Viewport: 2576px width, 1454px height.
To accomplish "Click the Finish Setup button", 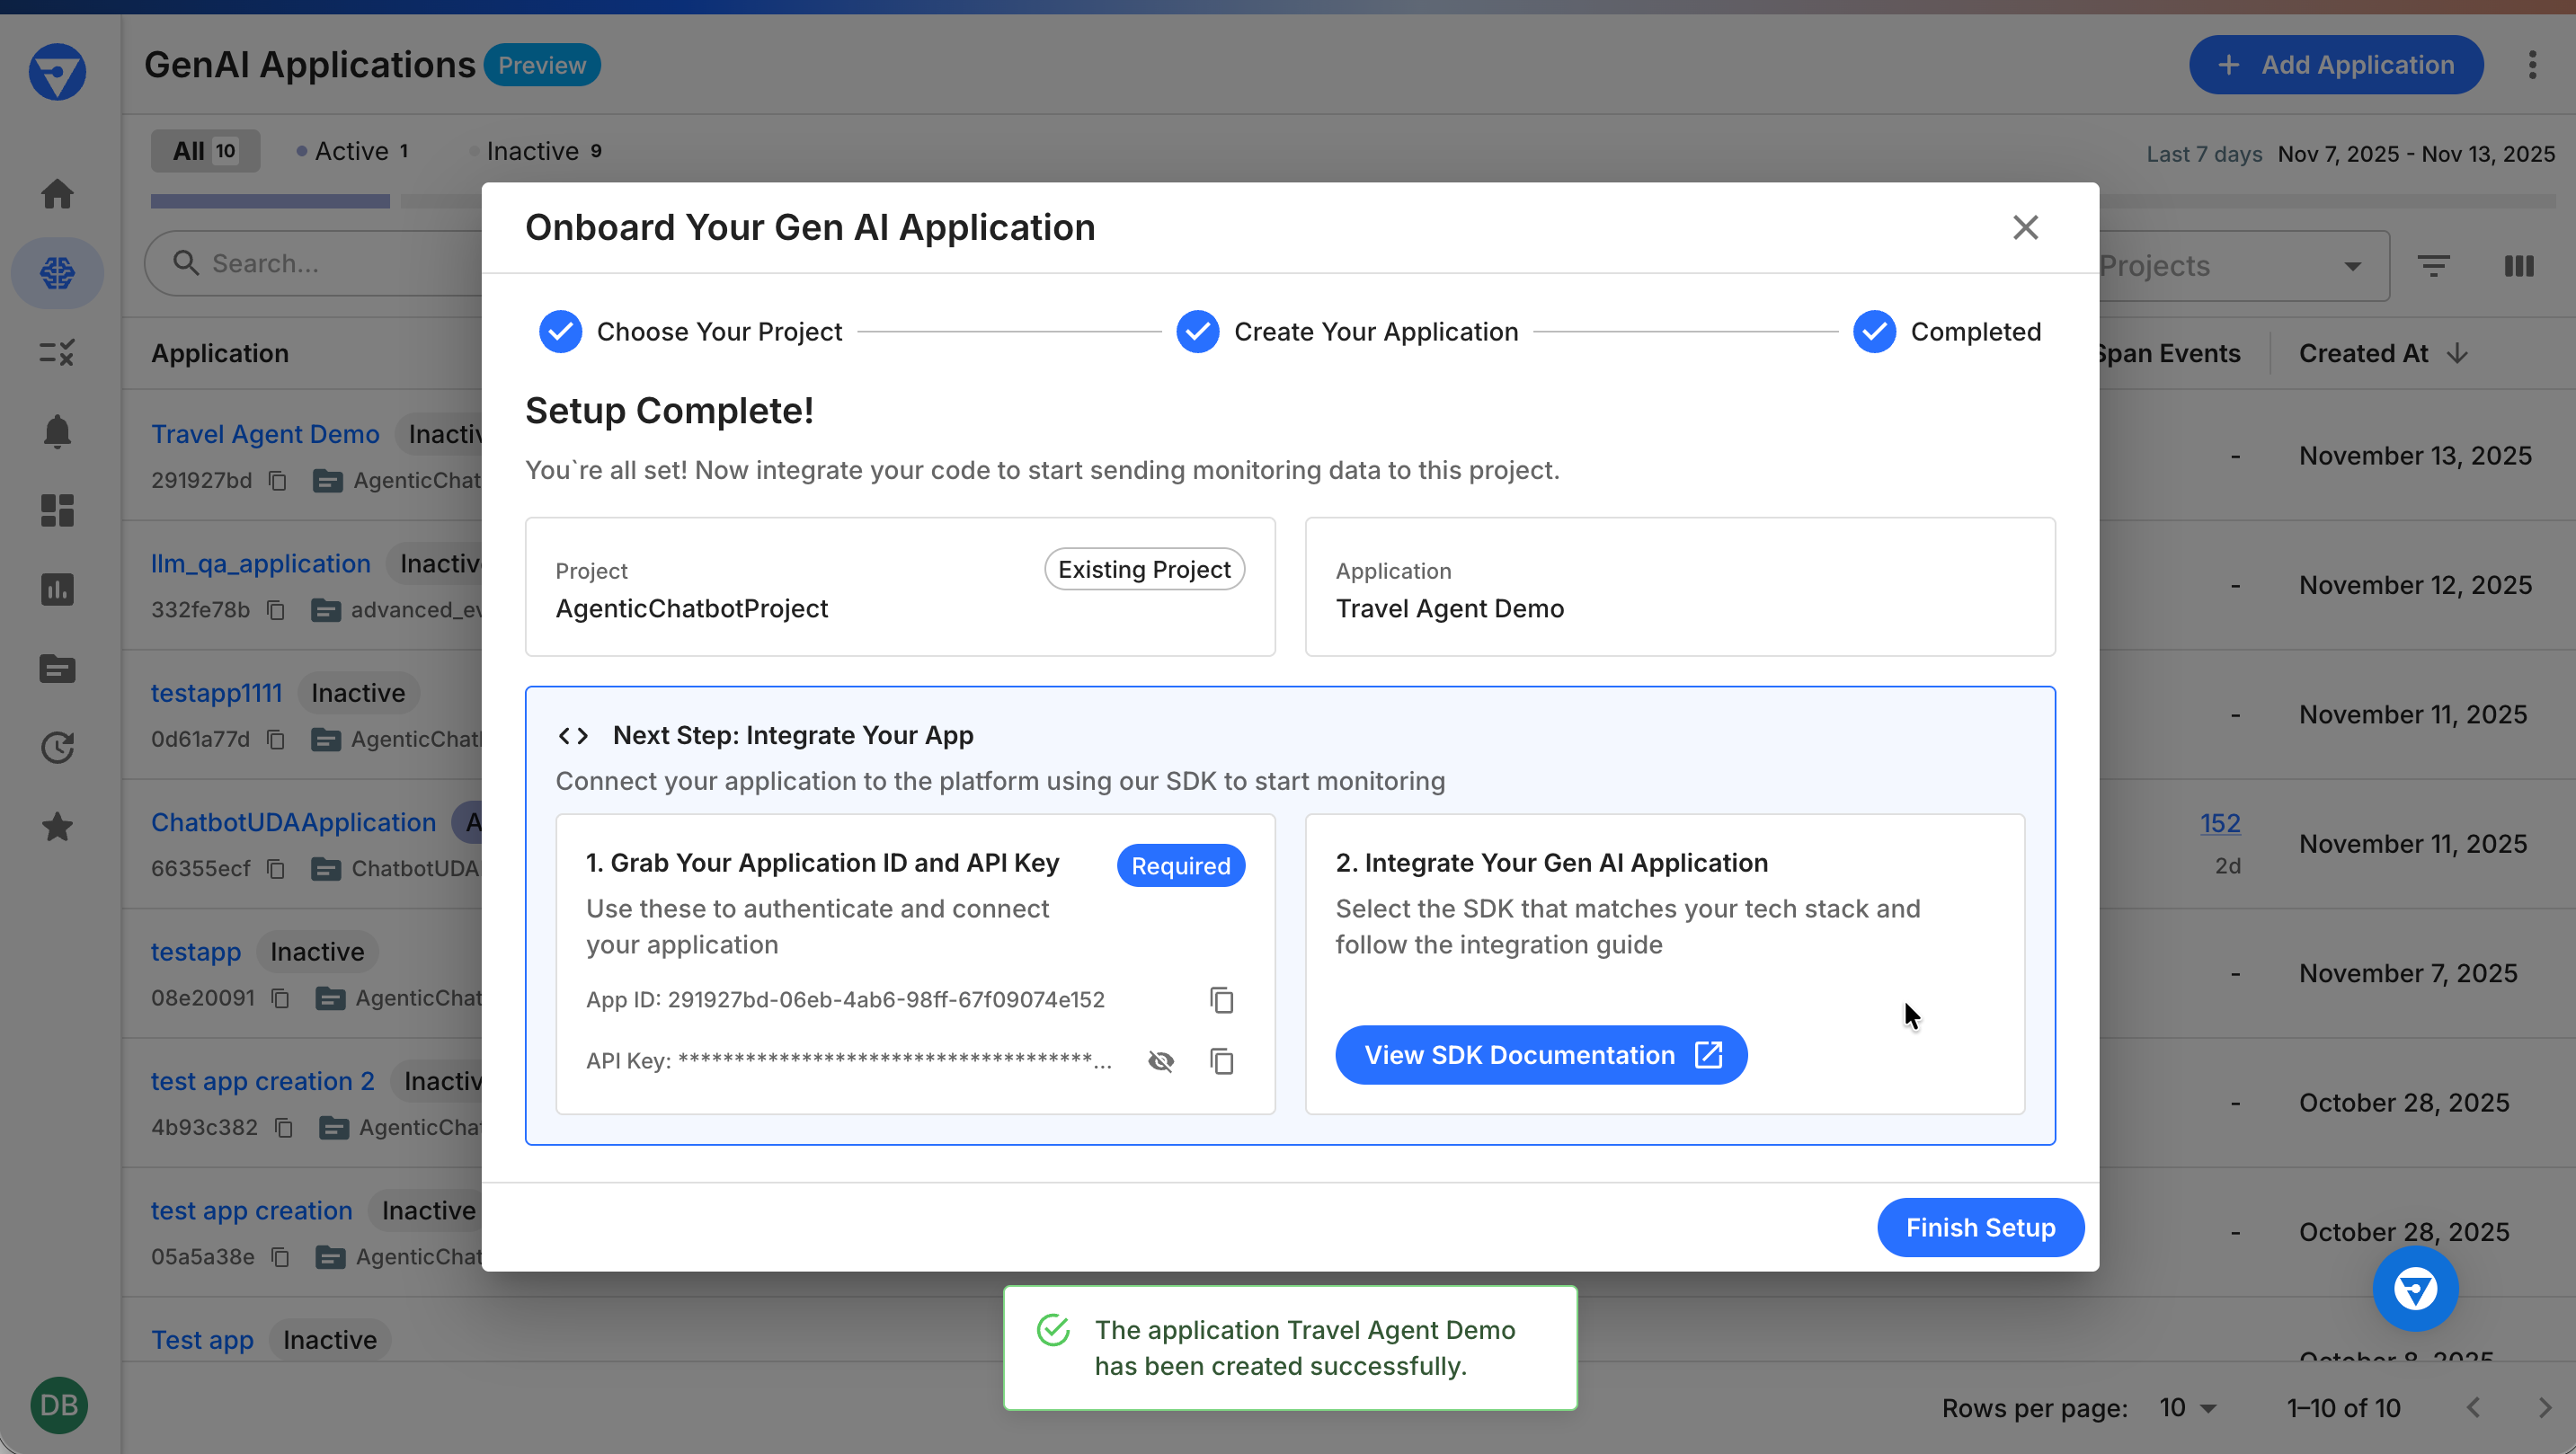I will point(1979,1227).
